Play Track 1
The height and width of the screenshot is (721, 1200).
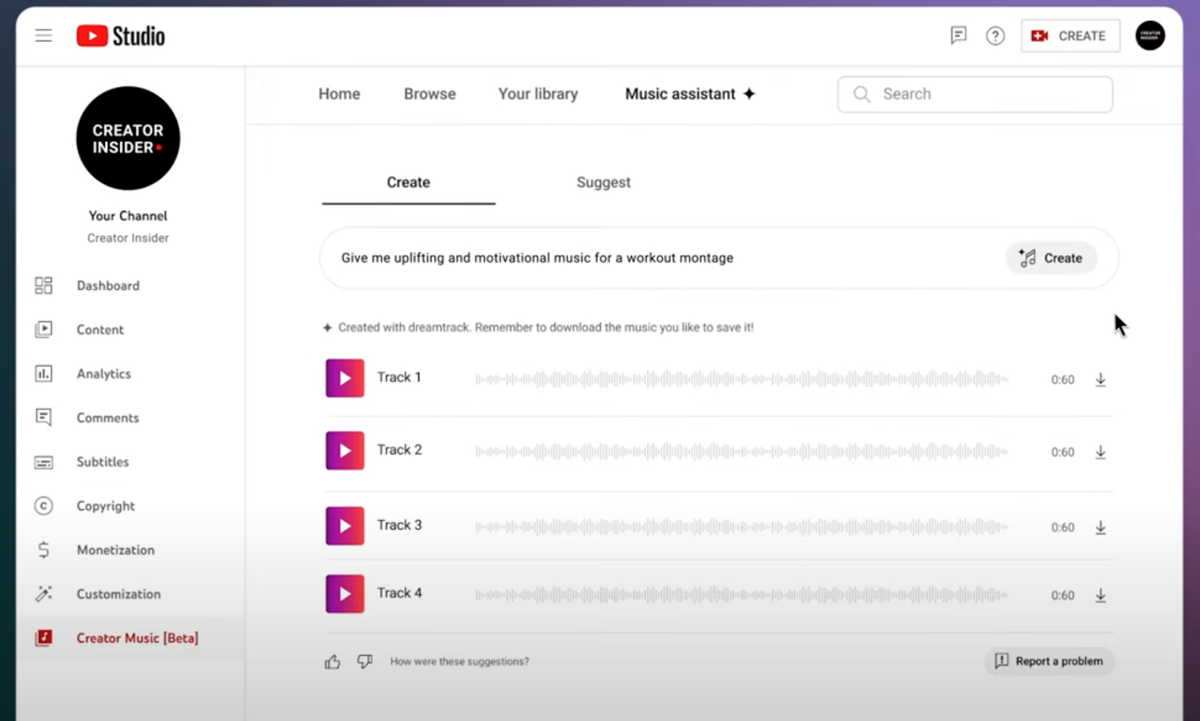point(345,378)
